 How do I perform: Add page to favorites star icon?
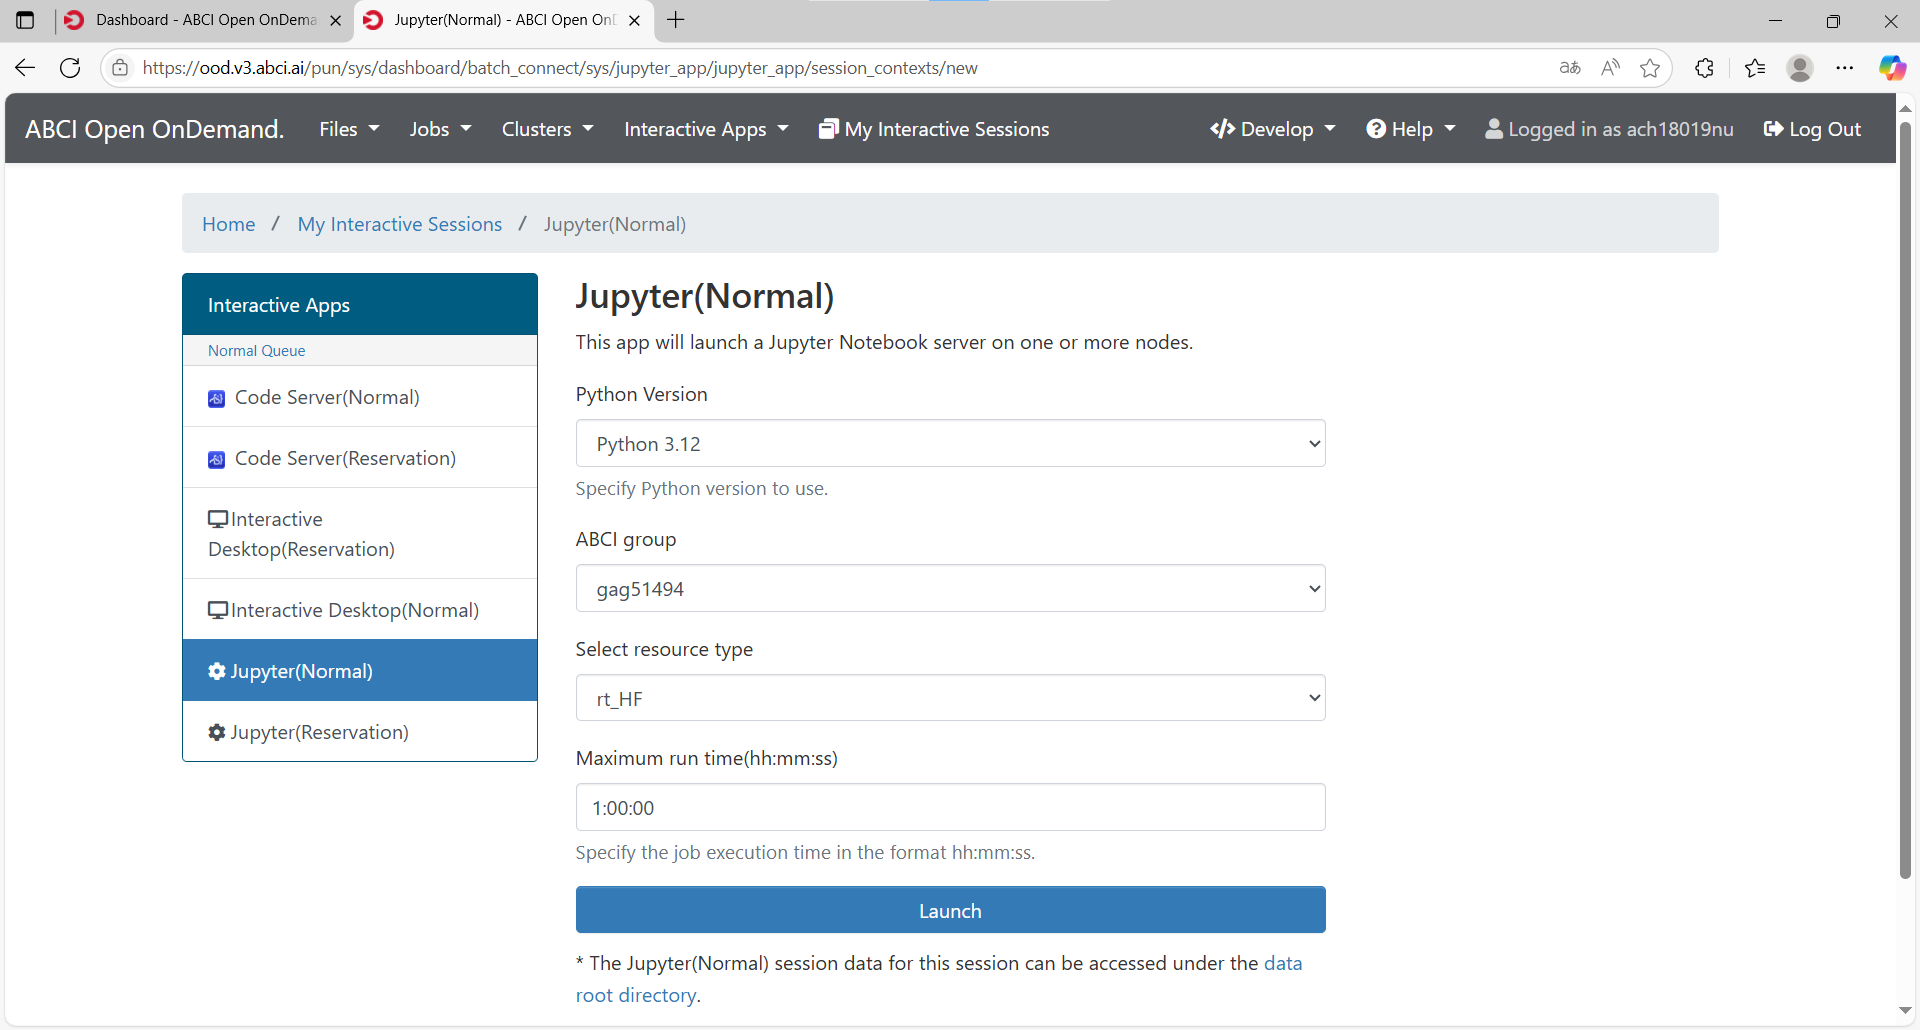1650,68
